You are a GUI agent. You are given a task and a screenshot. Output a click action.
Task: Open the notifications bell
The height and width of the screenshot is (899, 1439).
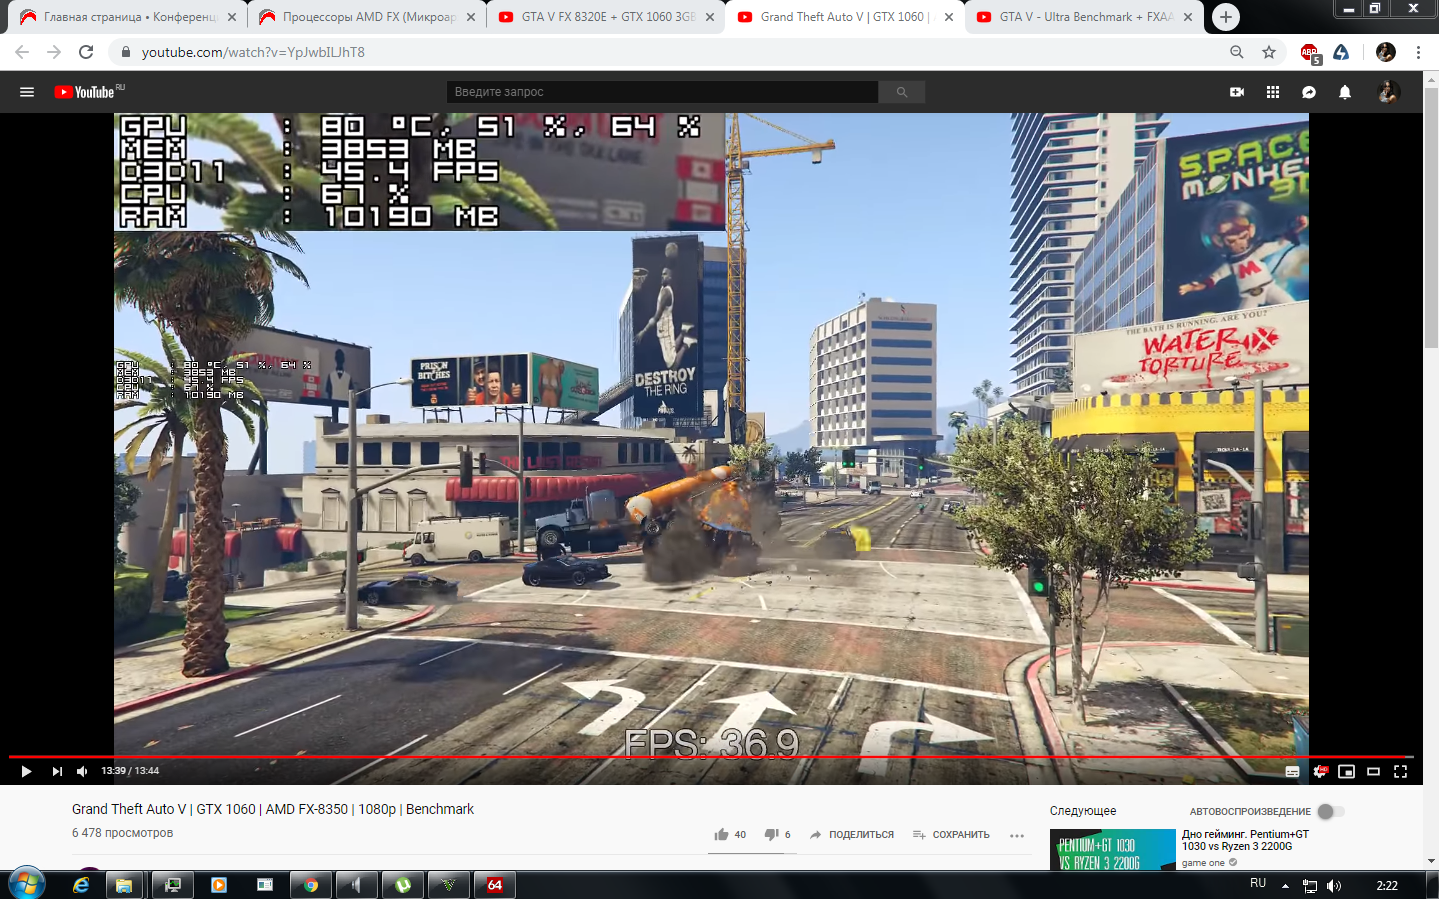[1345, 92]
